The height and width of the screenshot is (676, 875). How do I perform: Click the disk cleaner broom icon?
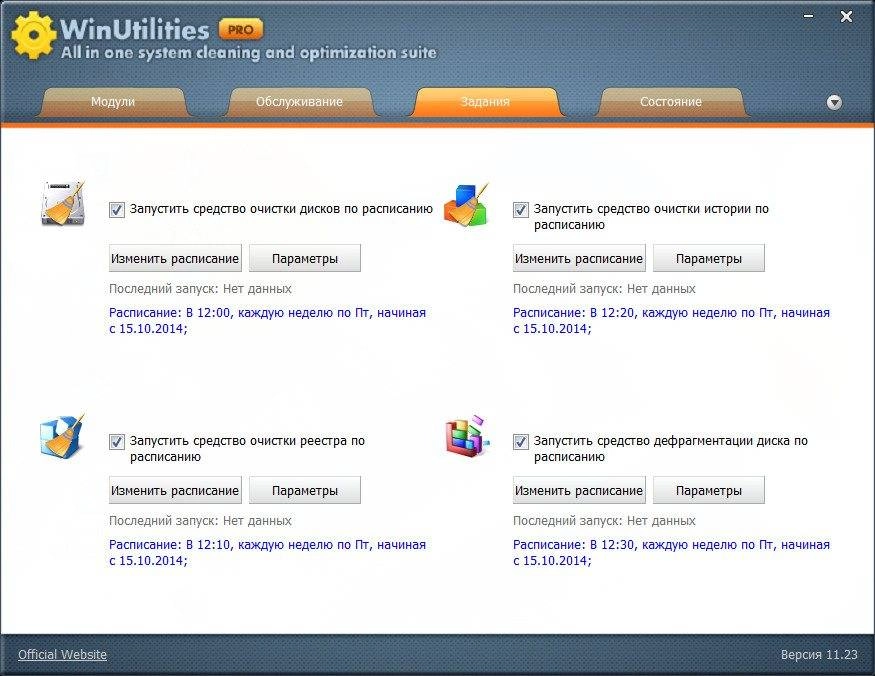63,203
